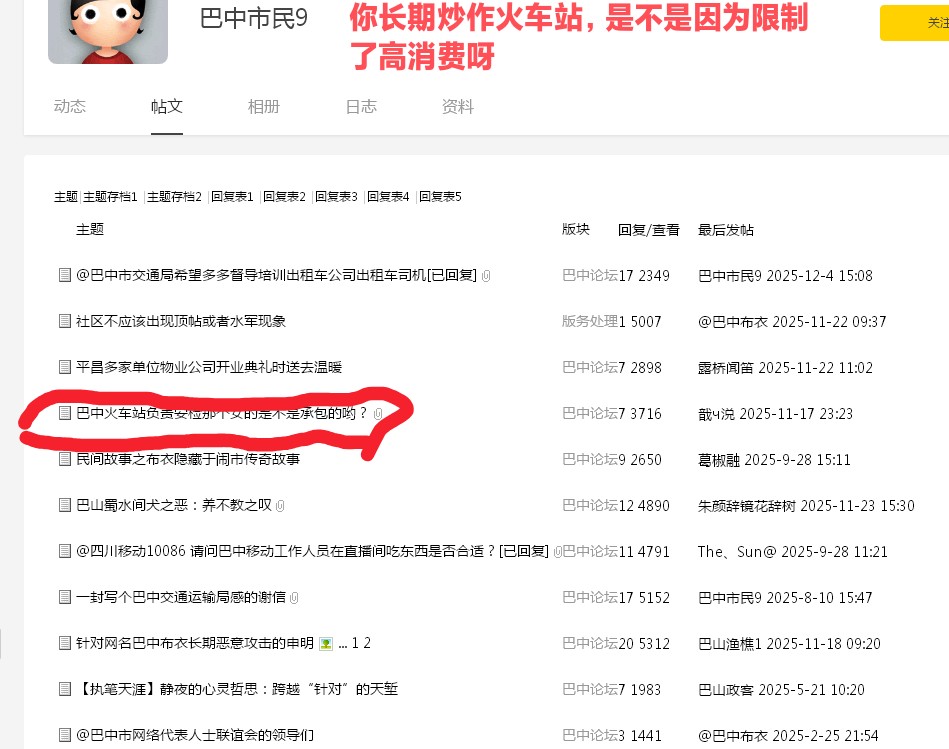Click the user avatar of 巴中市民9
This screenshot has height=749, width=949.
point(108,32)
